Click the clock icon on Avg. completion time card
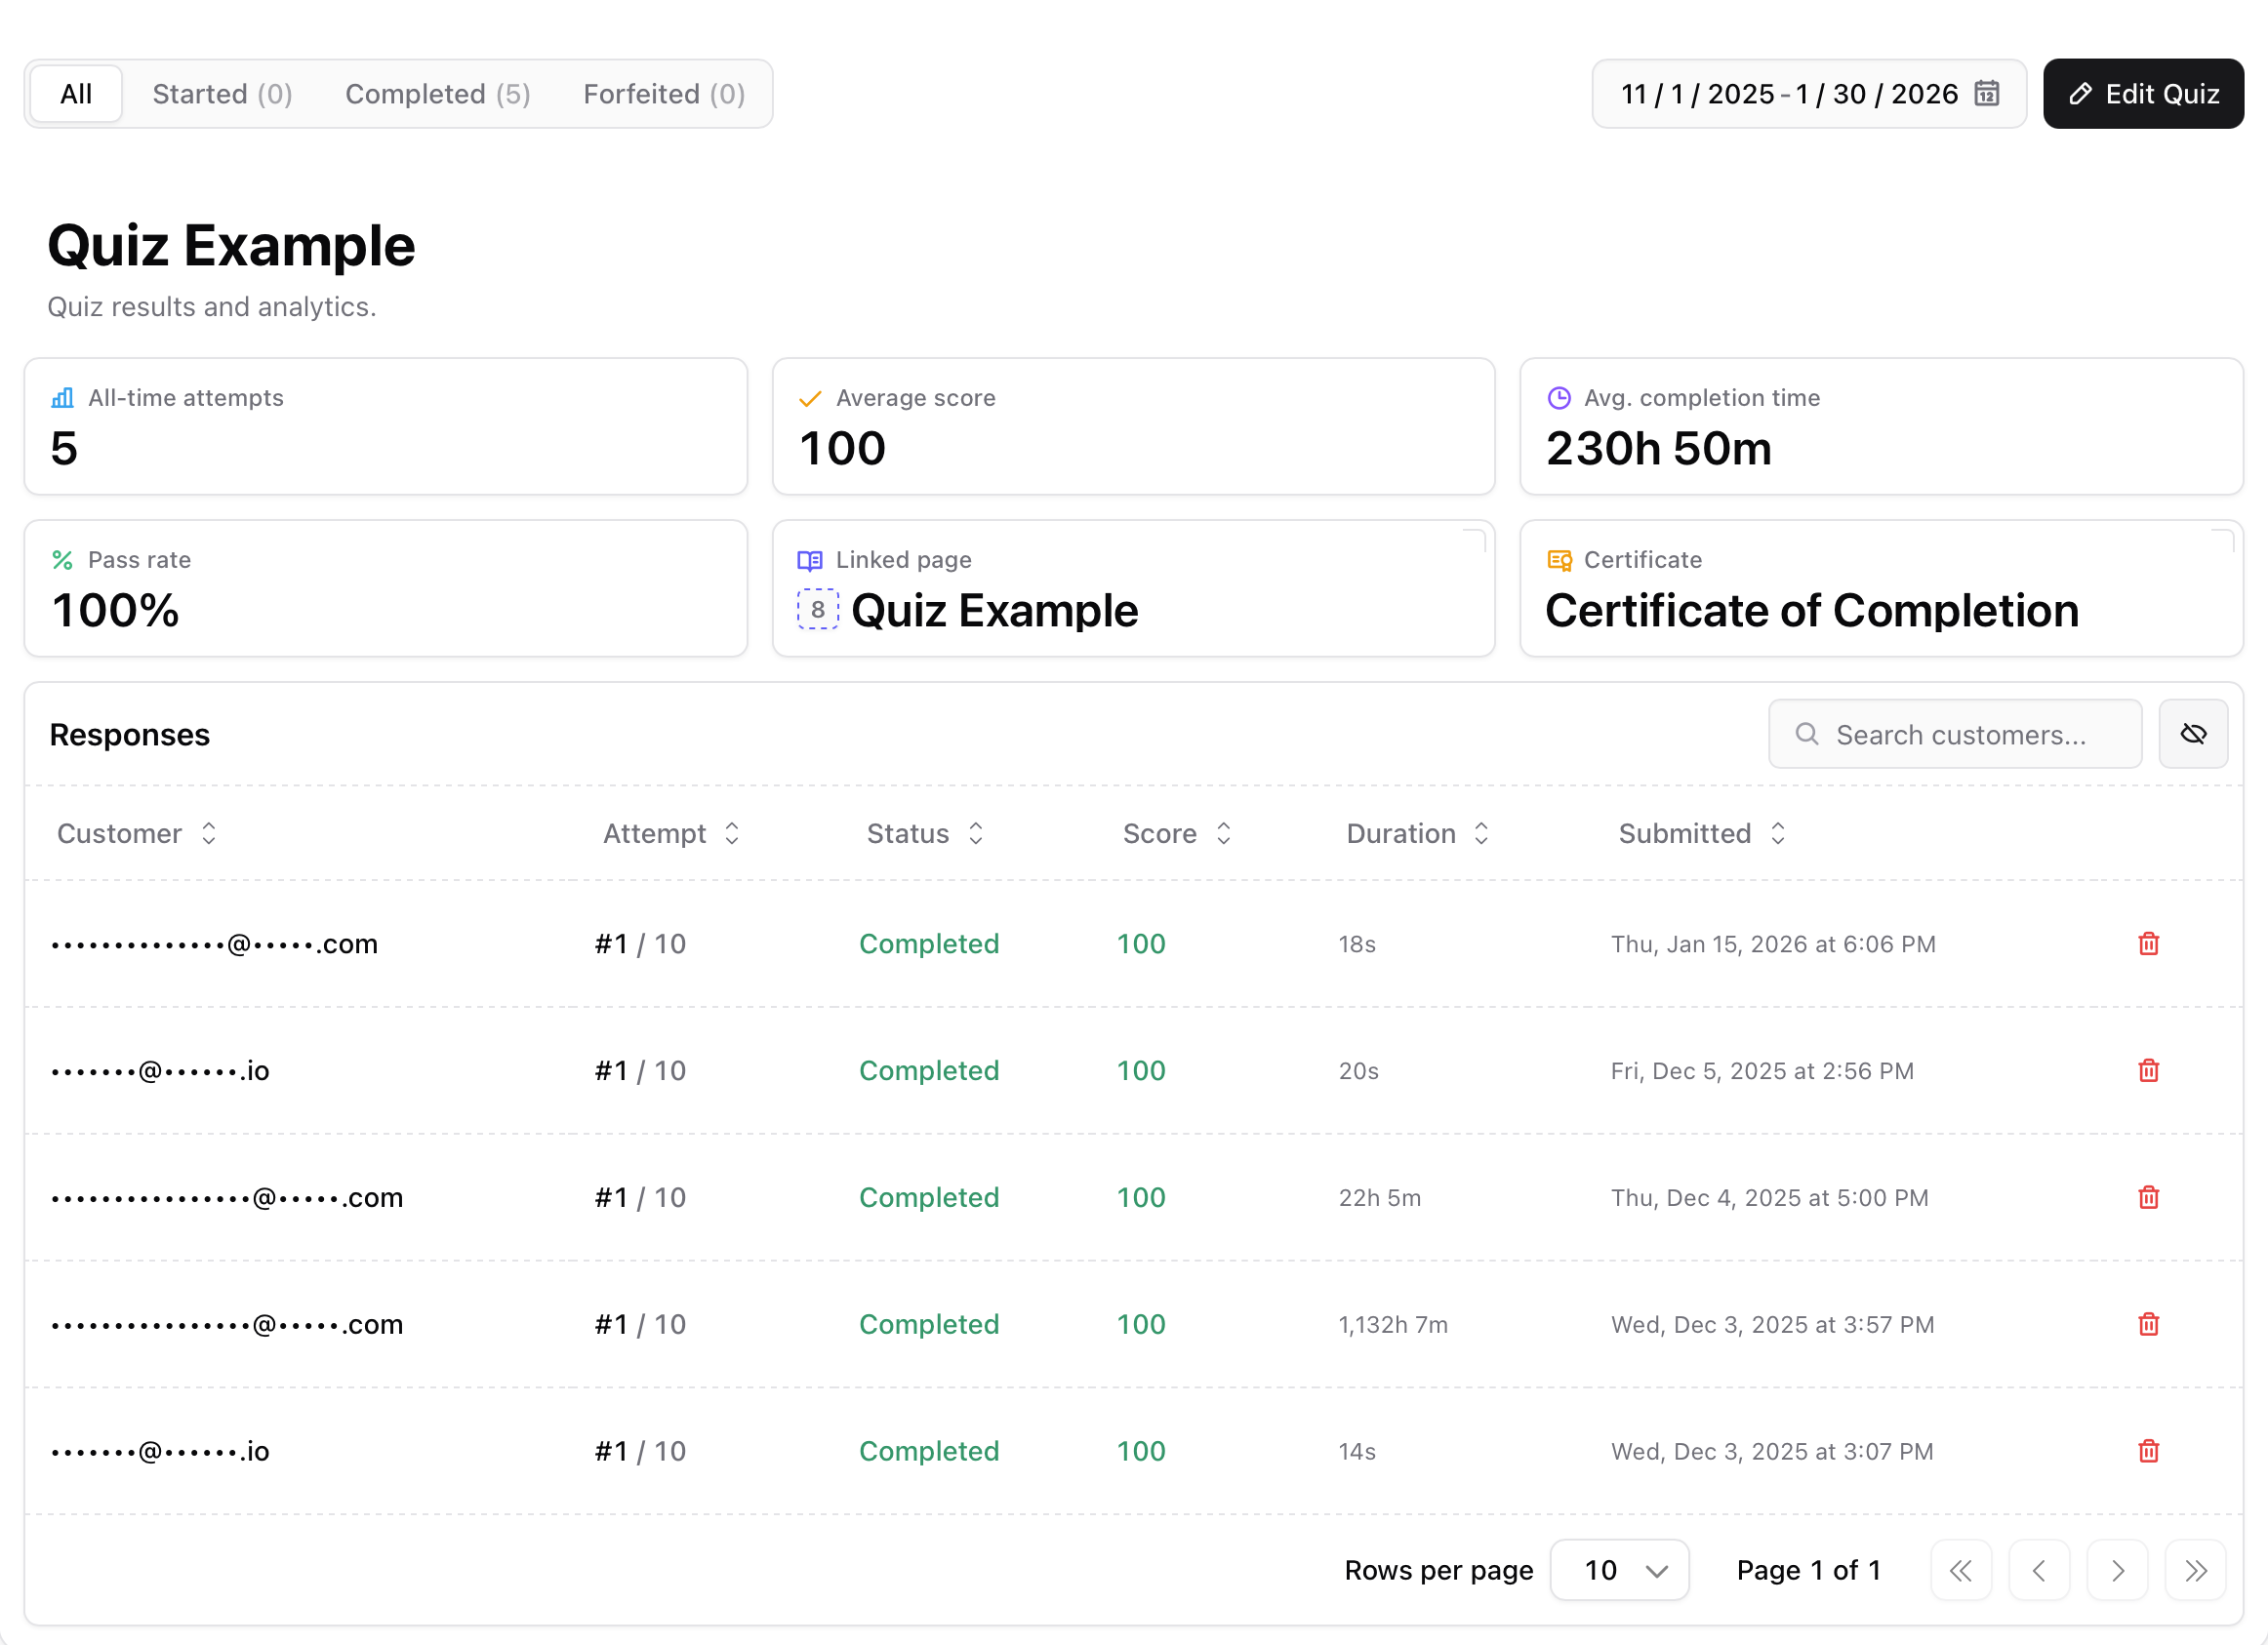 click(1559, 397)
